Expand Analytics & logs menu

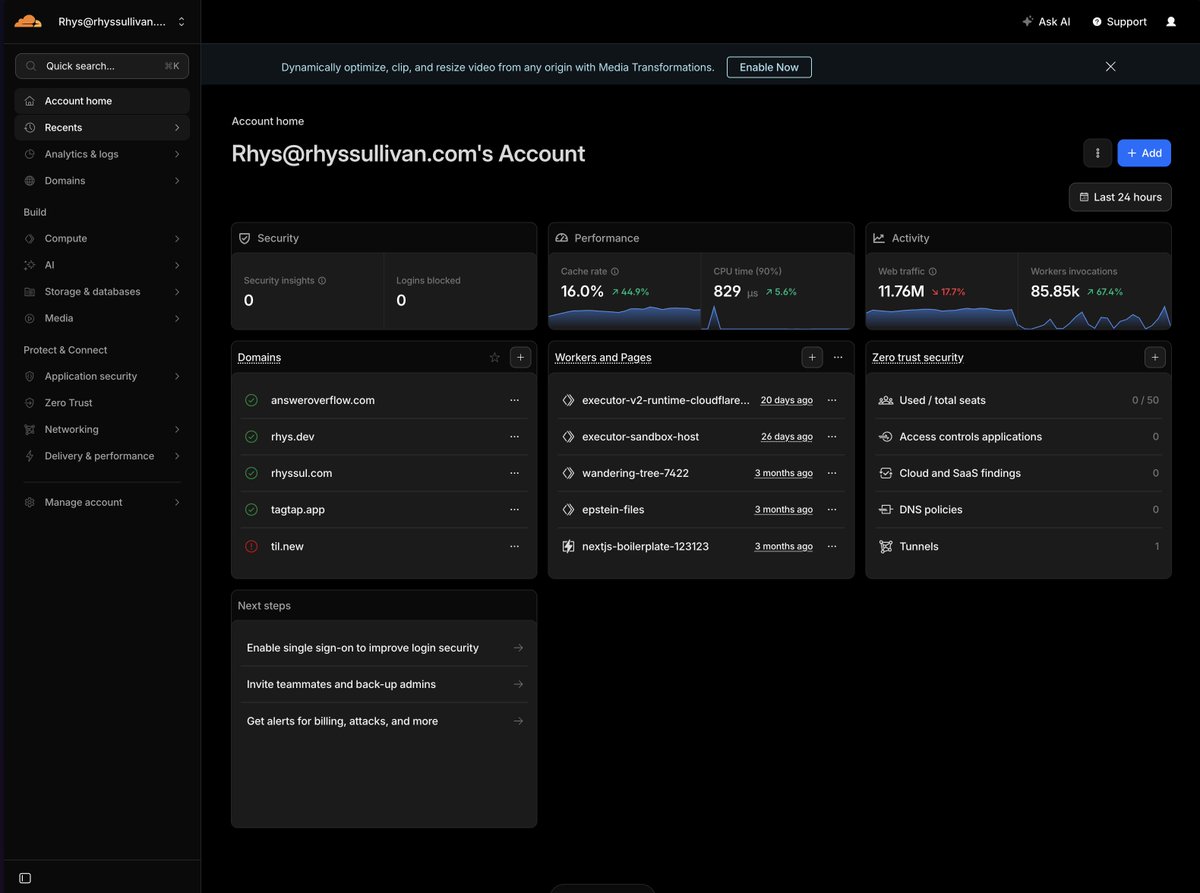pyautogui.click(x=102, y=154)
